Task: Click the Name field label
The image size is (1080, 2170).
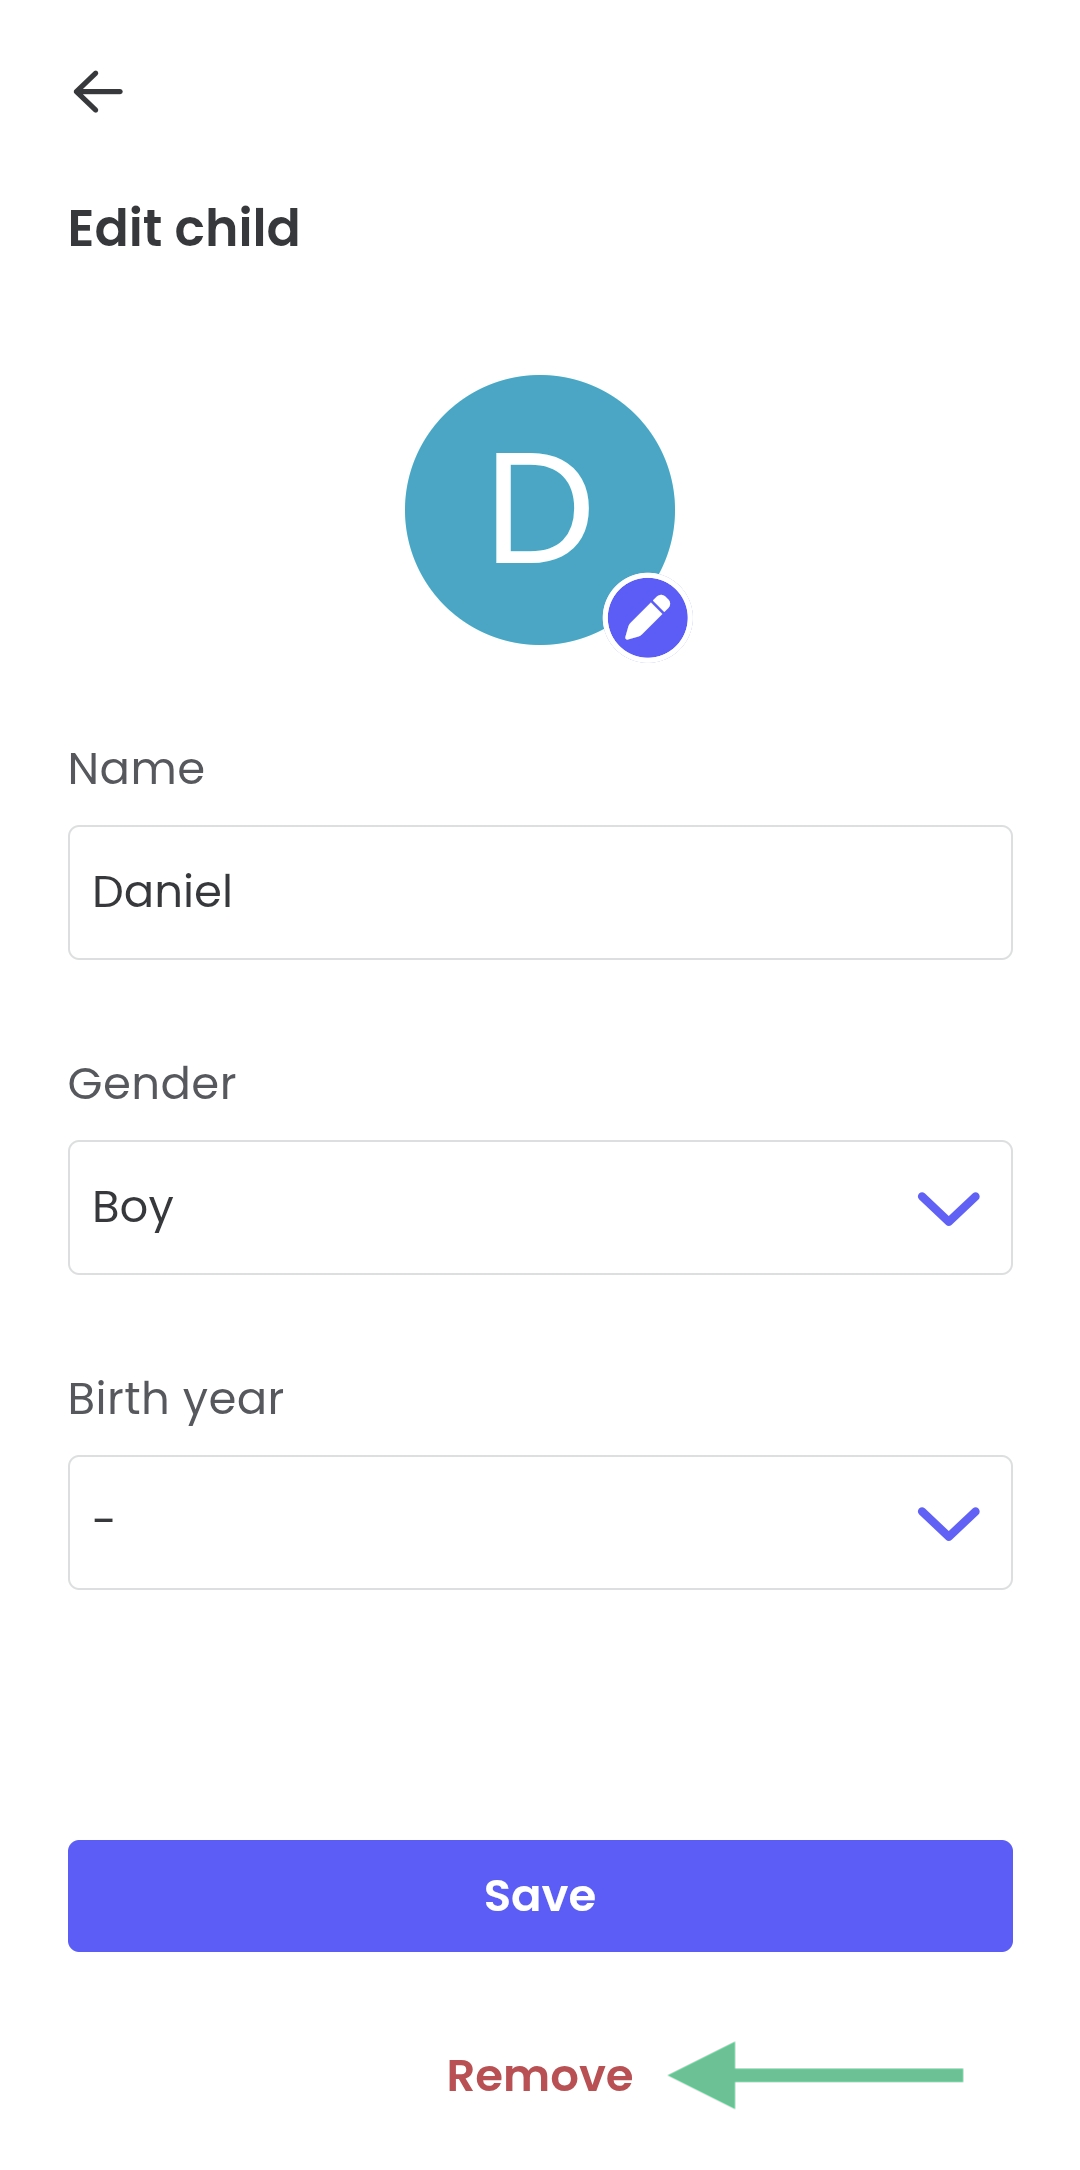Action: (x=136, y=769)
